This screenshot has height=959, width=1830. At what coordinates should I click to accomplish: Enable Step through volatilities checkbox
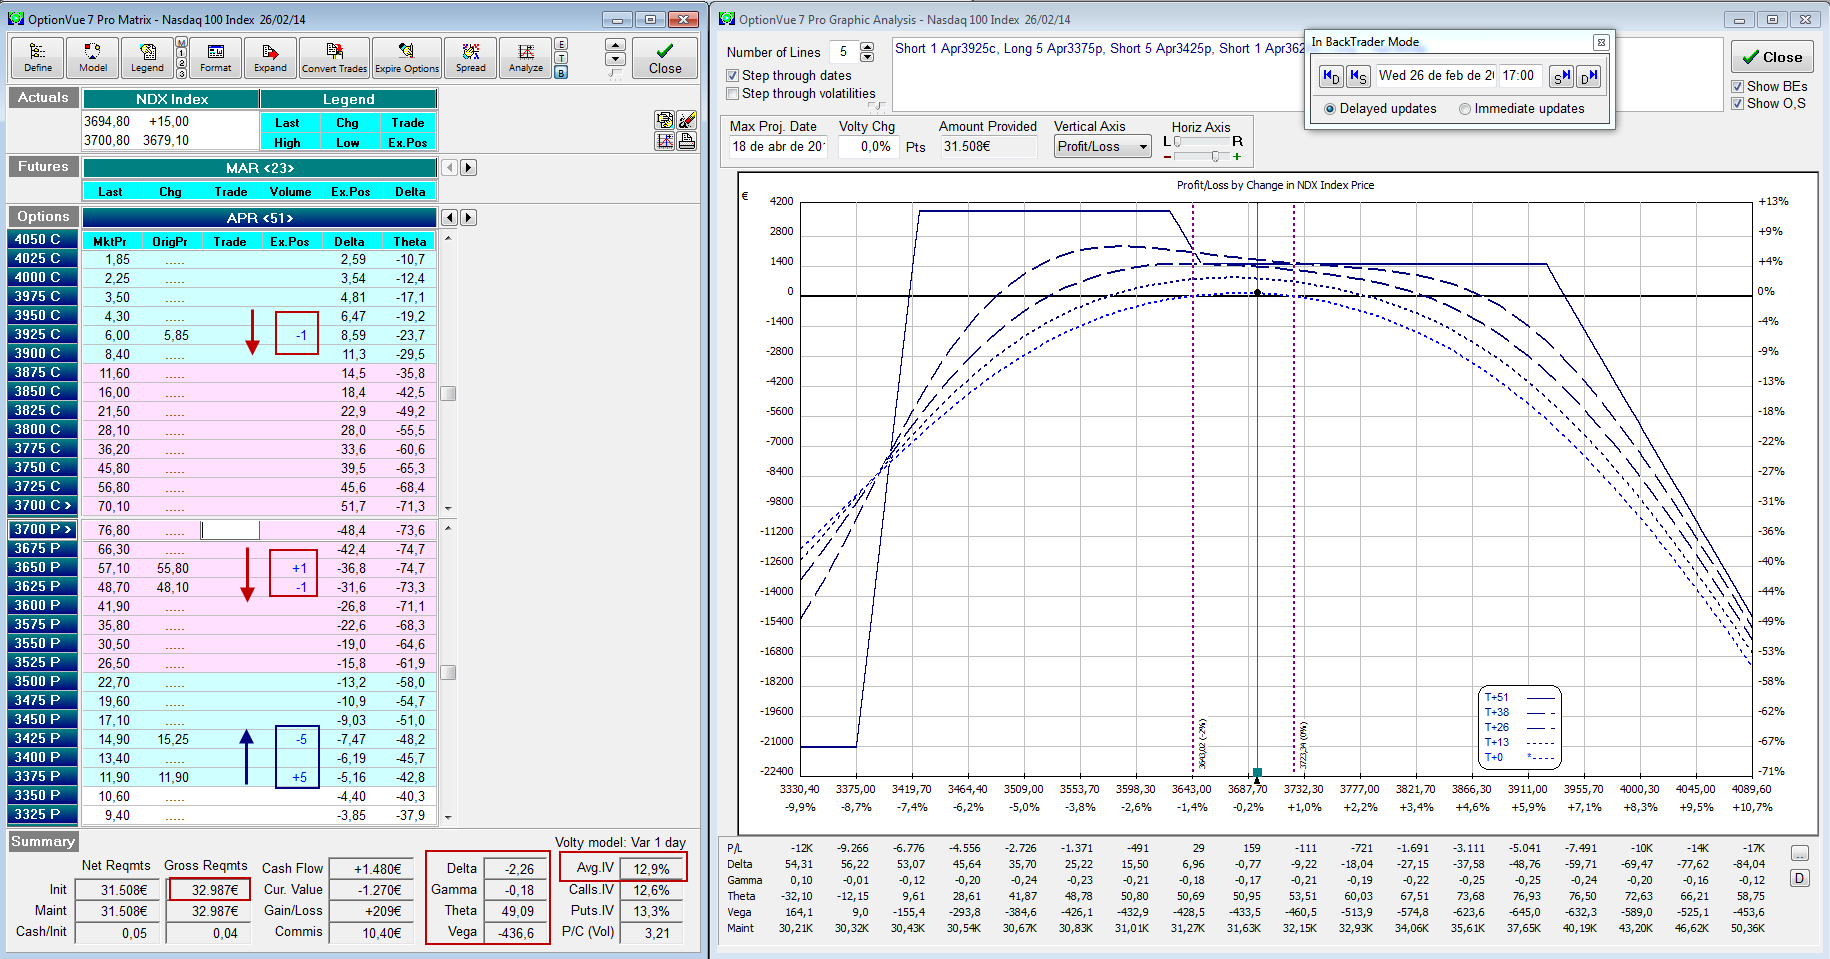(734, 94)
